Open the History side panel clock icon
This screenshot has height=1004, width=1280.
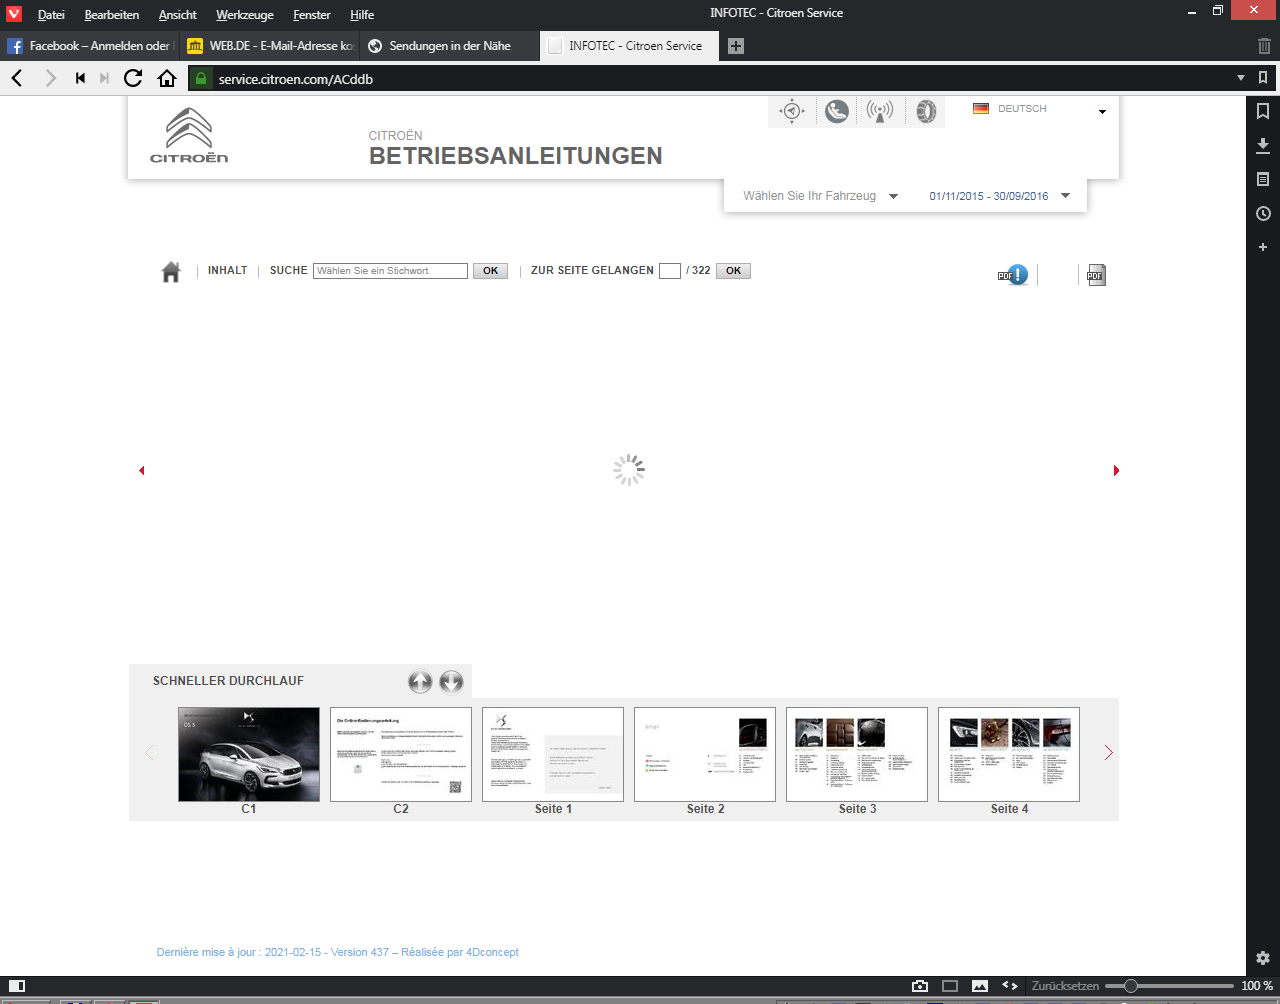coord(1263,214)
